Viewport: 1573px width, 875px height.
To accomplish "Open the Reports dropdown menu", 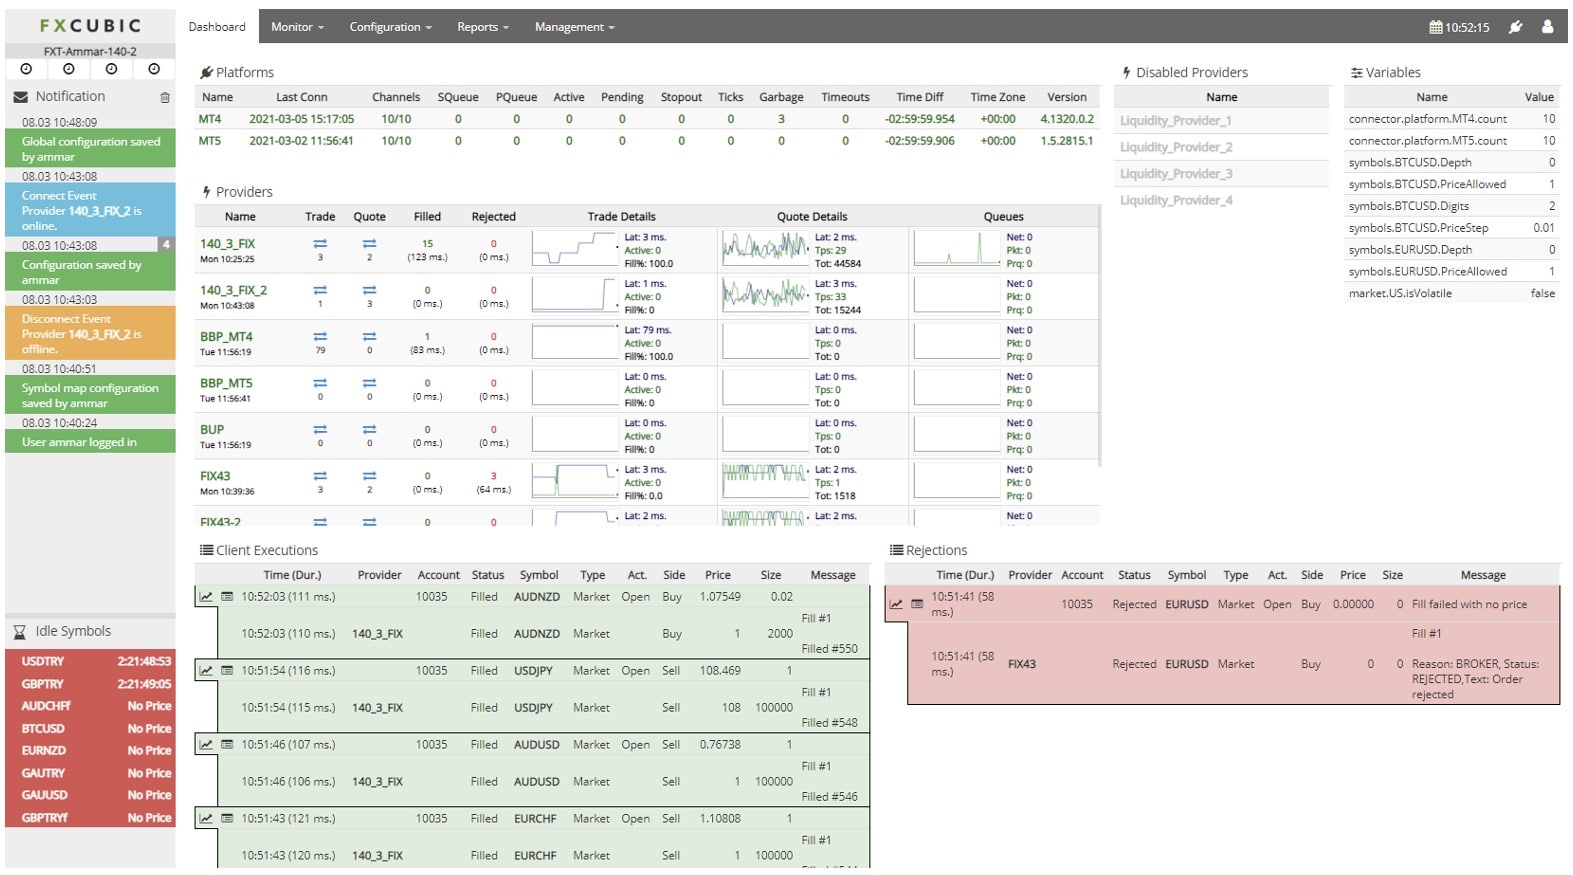I will pos(482,27).
